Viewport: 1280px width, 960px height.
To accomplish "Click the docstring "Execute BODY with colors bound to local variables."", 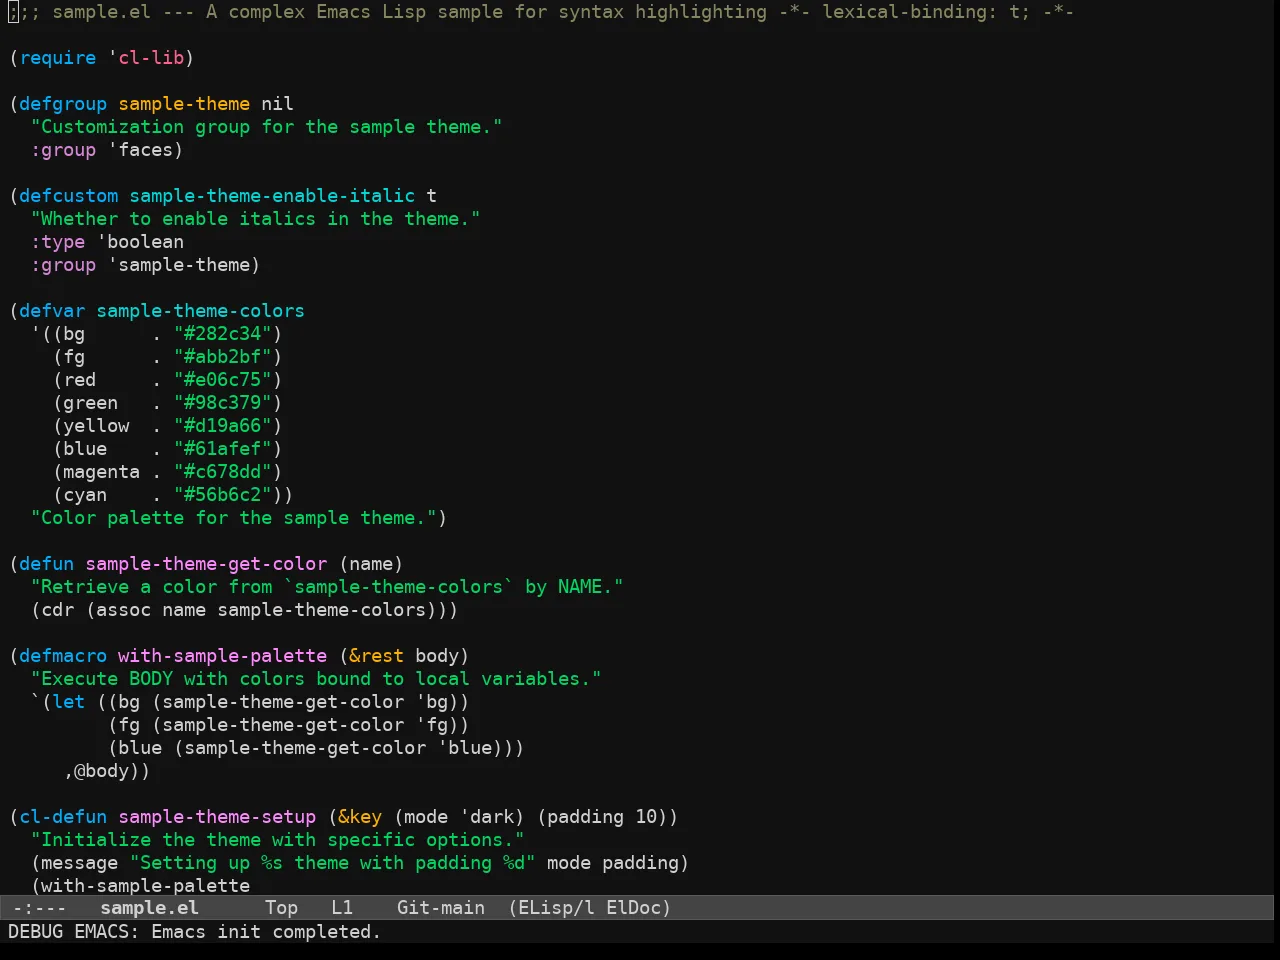I will click(x=316, y=679).
